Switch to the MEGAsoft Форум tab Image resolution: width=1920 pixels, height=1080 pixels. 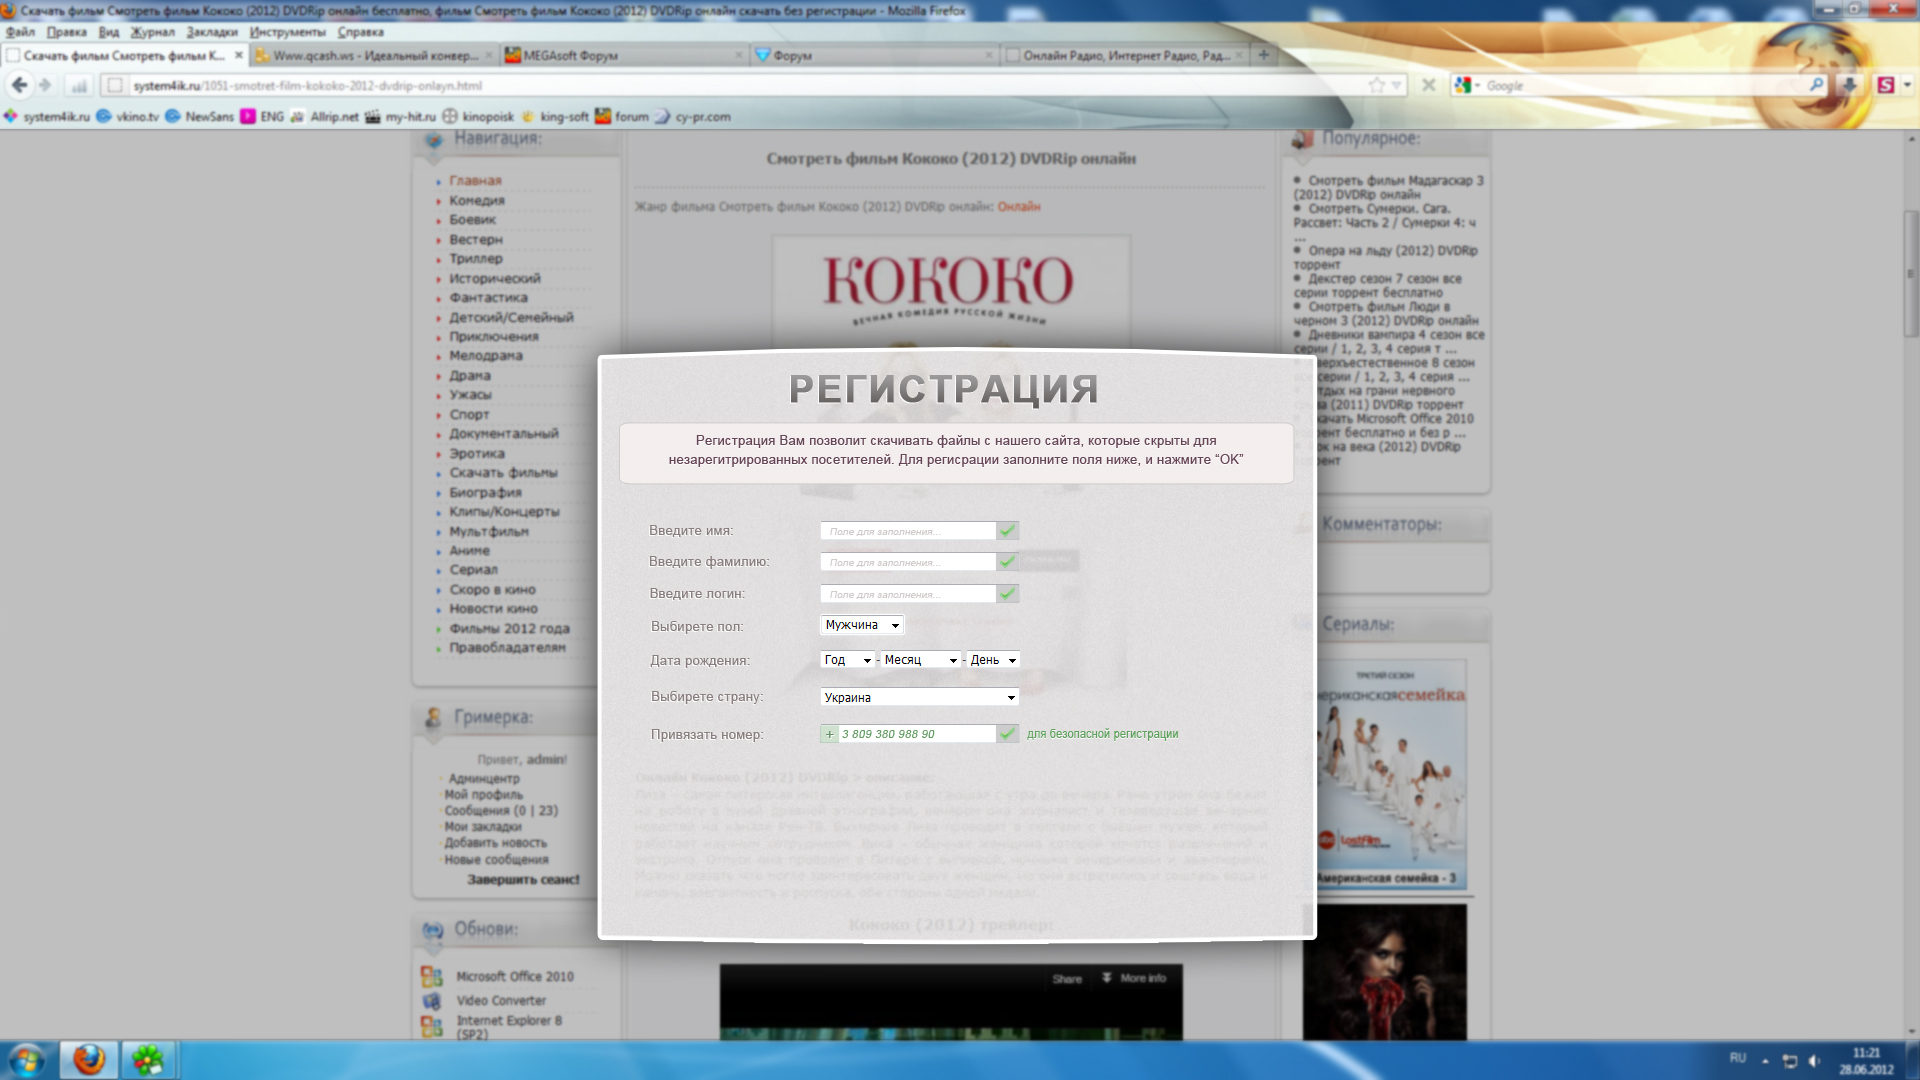(x=624, y=55)
